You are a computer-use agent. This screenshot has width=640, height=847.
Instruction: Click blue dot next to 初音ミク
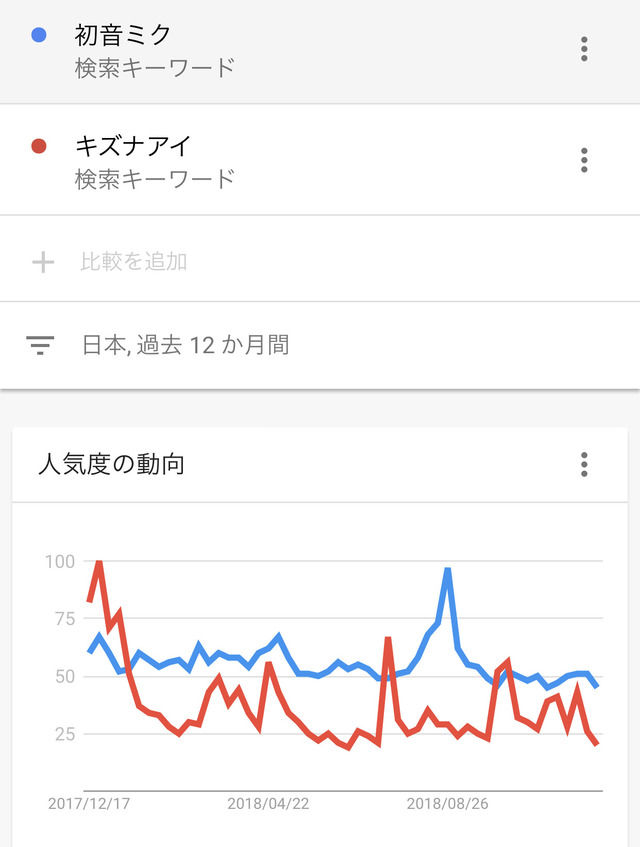point(39,35)
